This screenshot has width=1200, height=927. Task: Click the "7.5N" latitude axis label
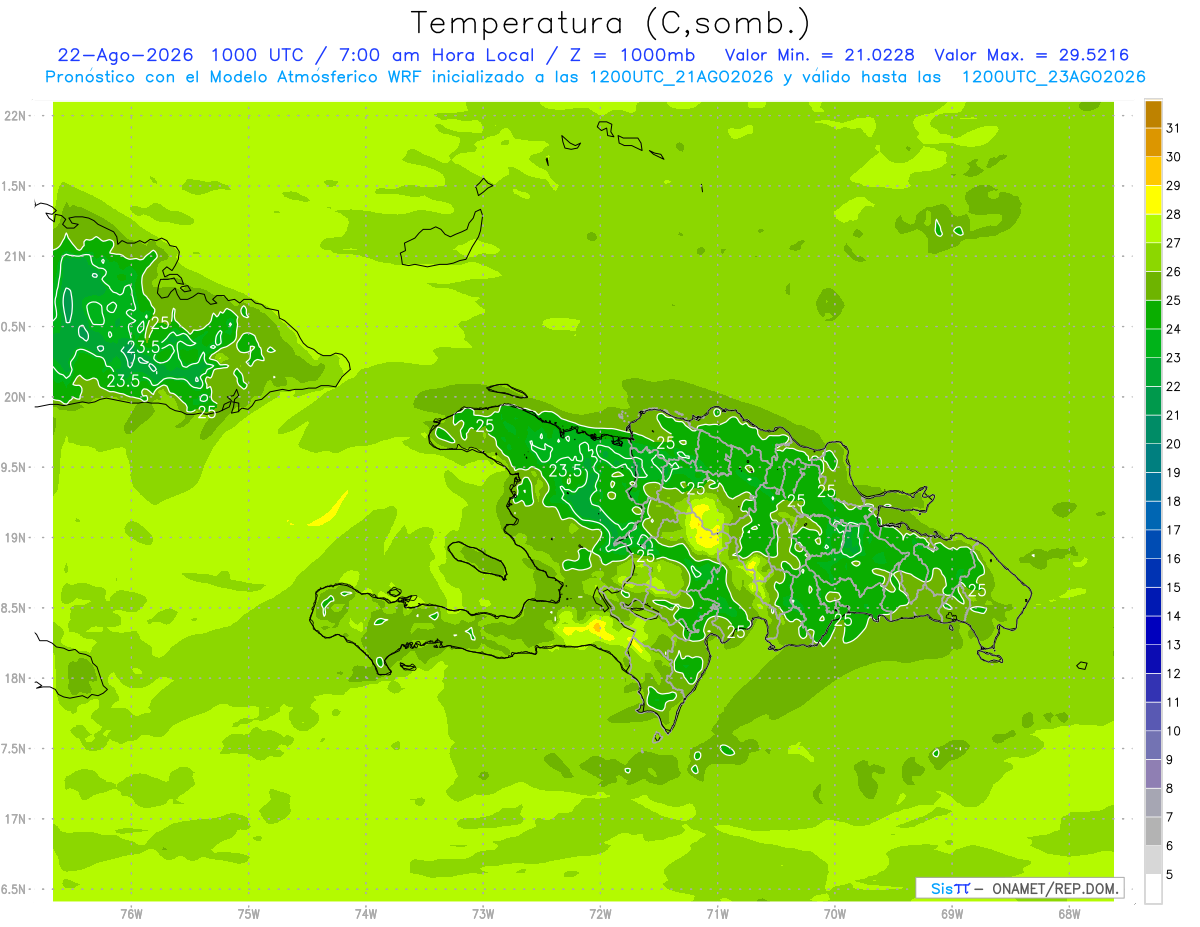[x=14, y=749]
